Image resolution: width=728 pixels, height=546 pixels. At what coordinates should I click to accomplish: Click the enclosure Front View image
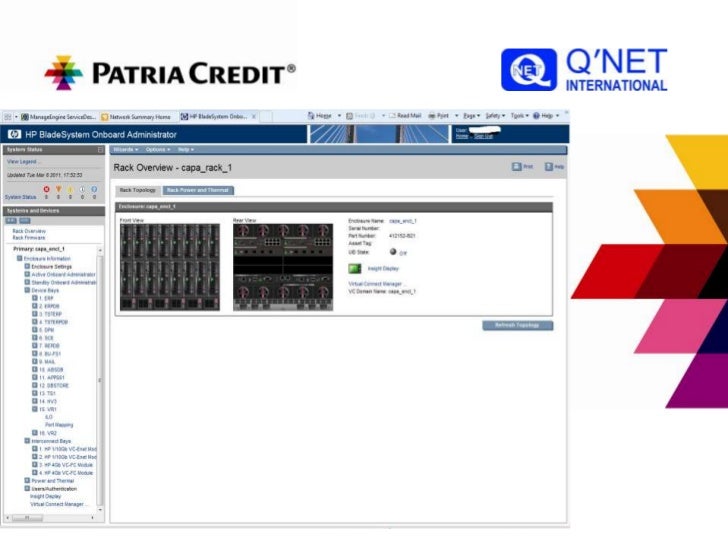170,267
